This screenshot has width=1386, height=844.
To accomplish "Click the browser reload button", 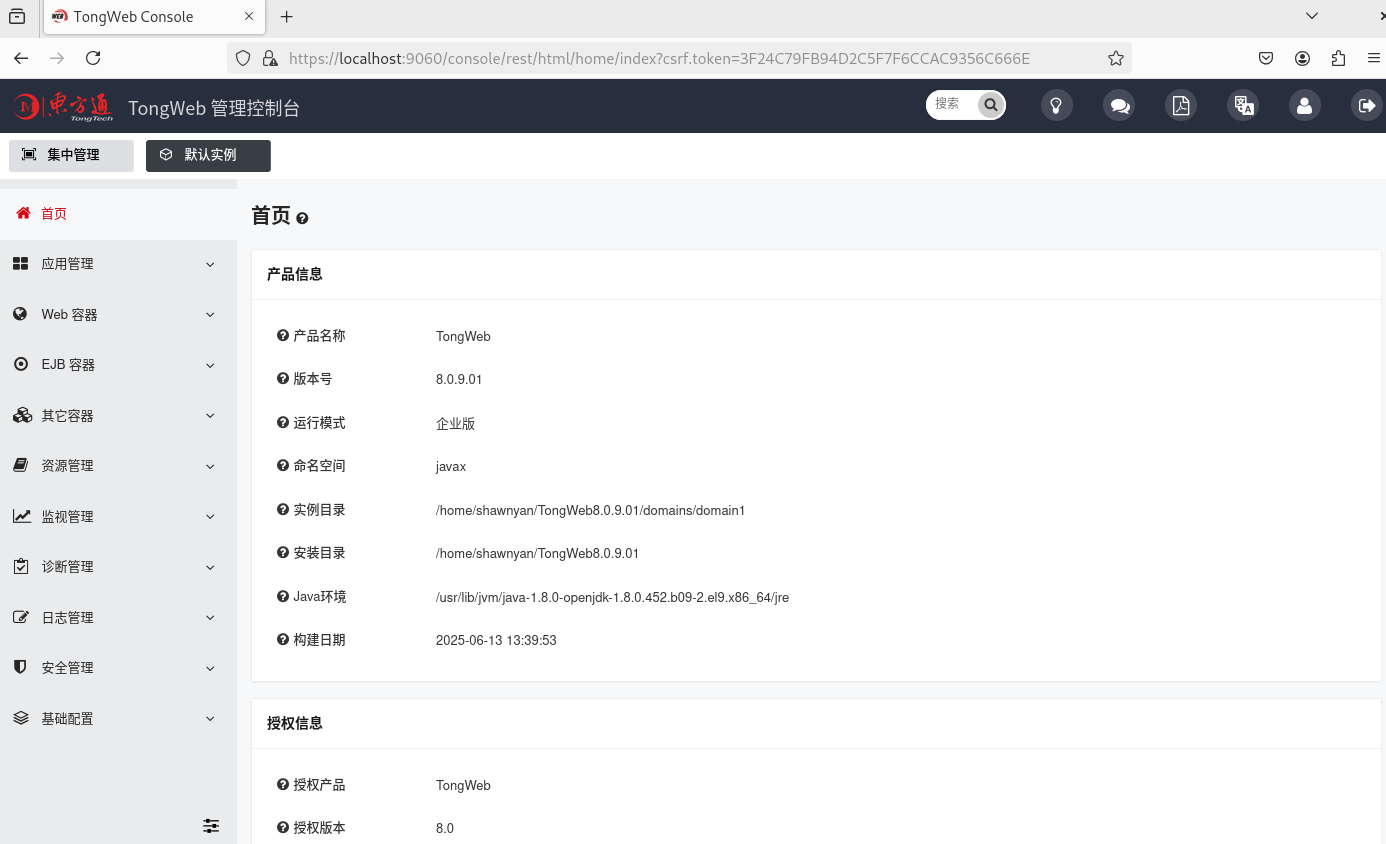I will pyautogui.click(x=93, y=58).
